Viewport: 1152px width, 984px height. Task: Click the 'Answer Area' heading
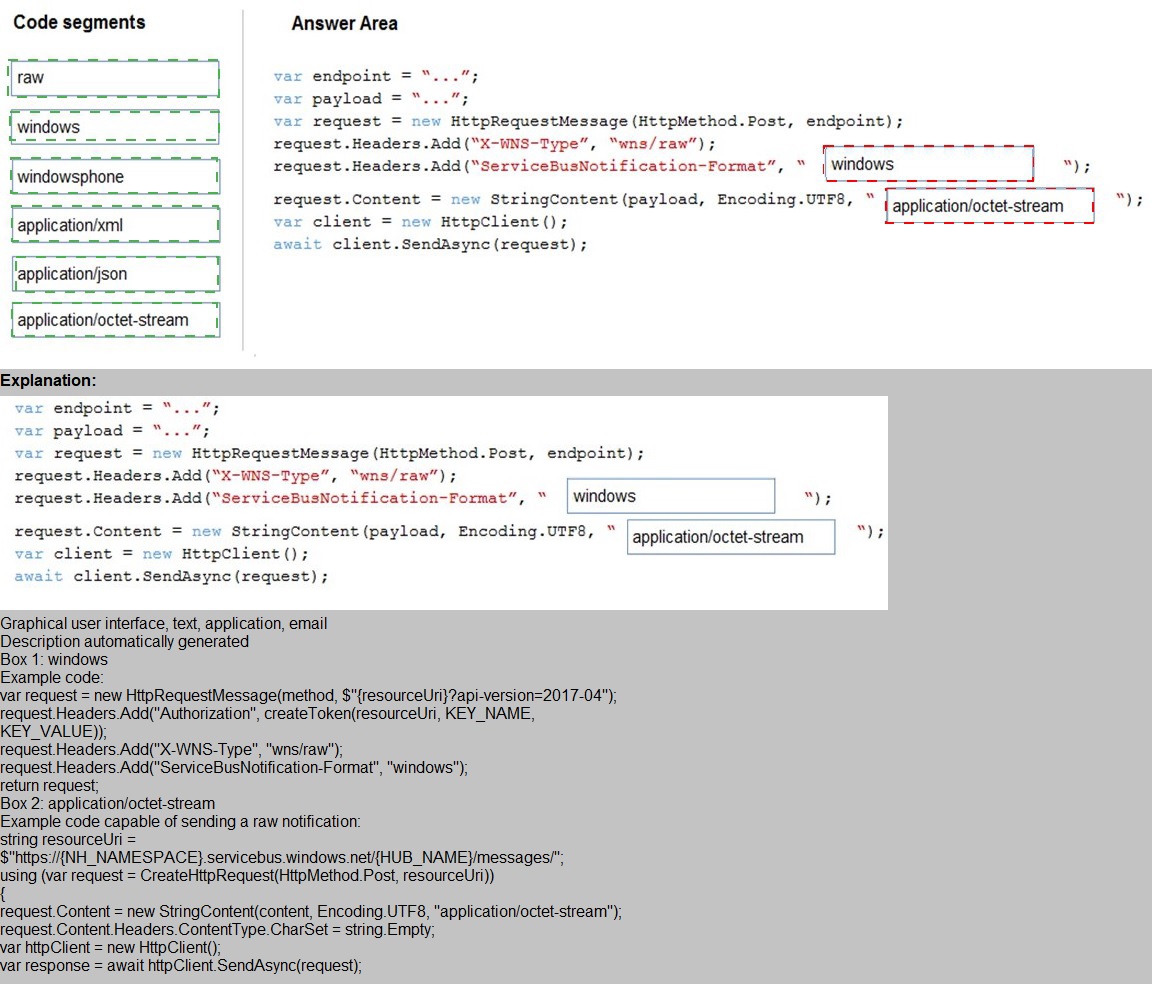(344, 23)
